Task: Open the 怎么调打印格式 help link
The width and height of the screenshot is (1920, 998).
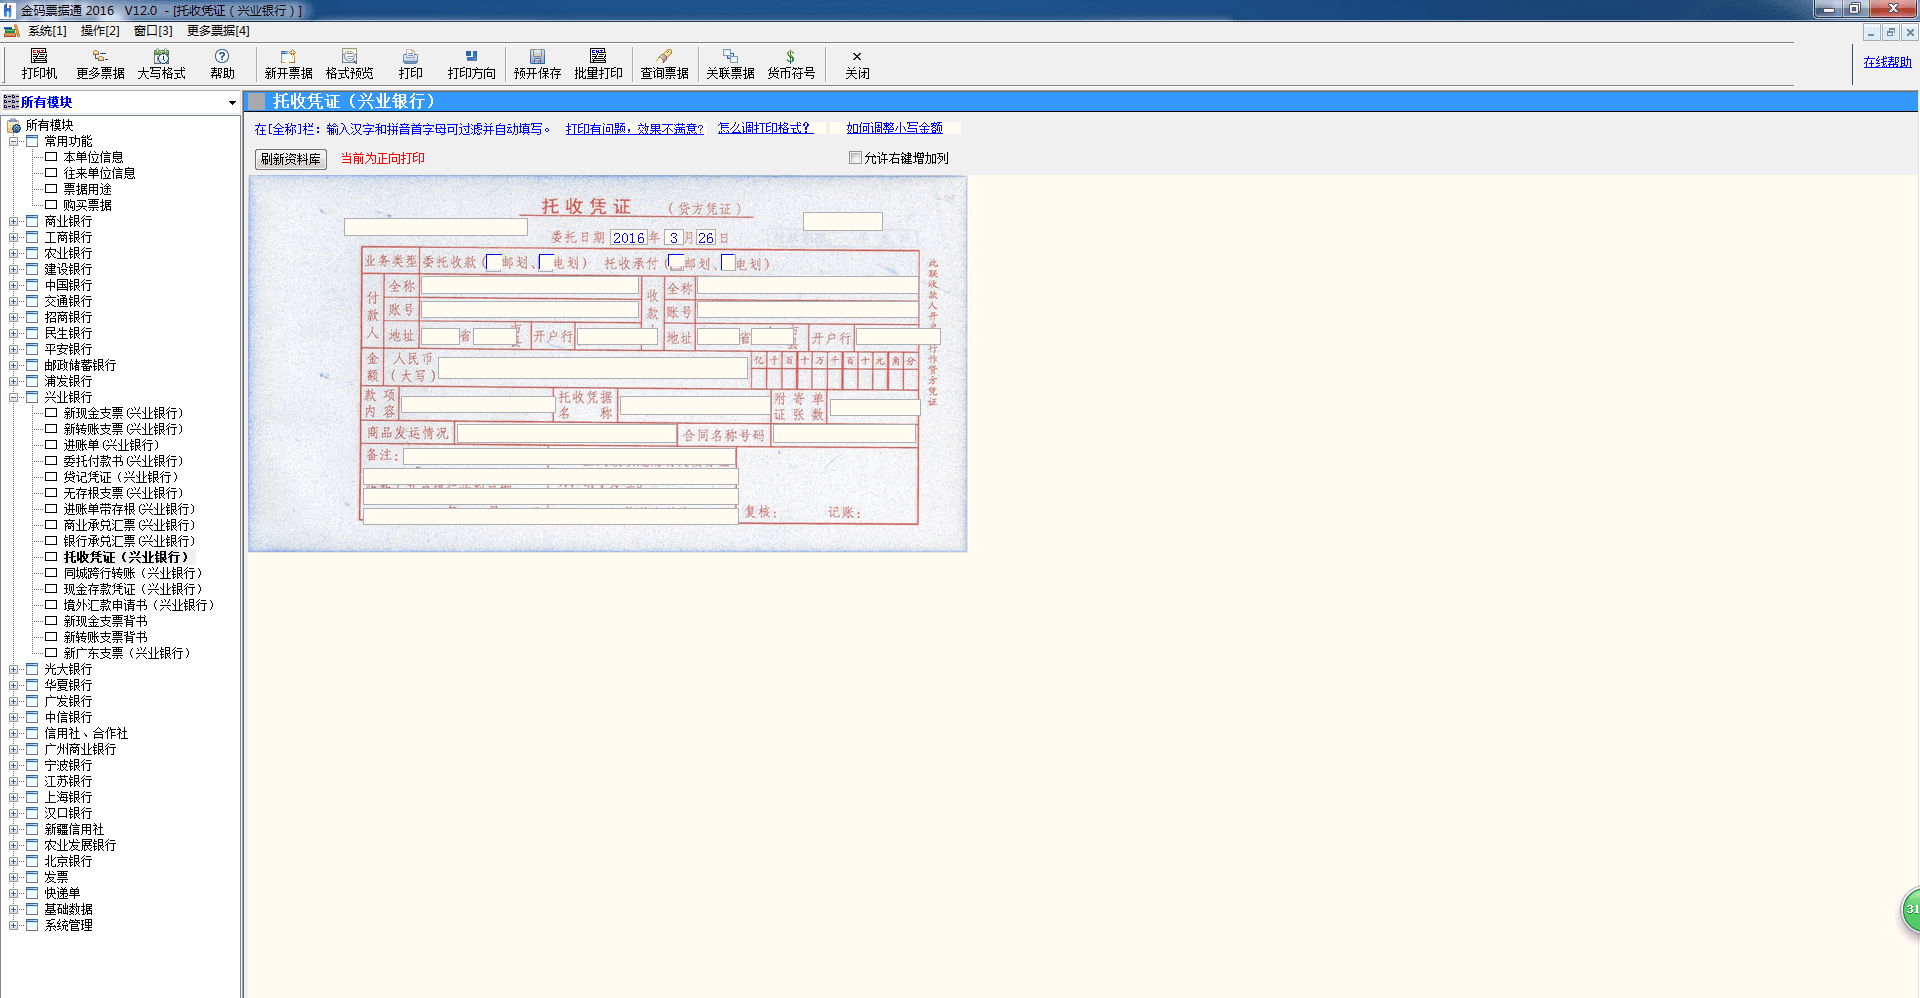Action: pos(764,128)
